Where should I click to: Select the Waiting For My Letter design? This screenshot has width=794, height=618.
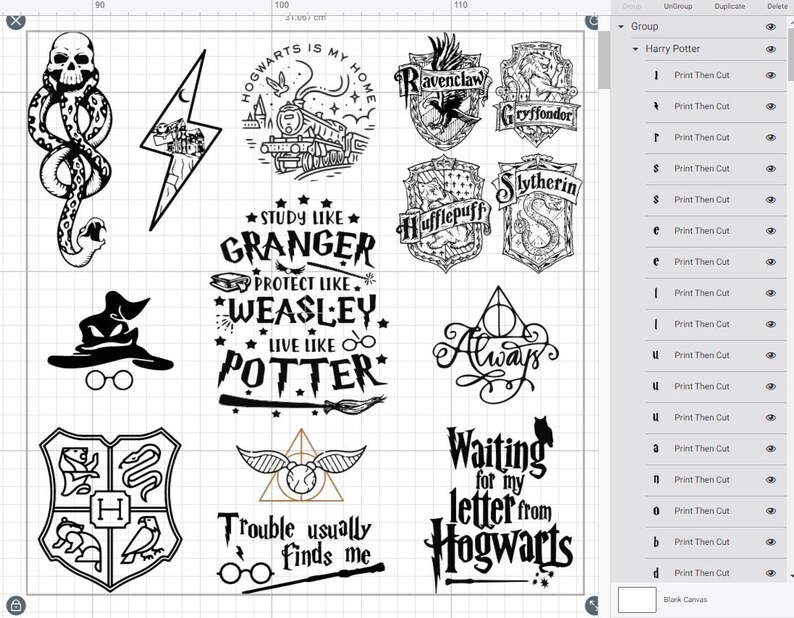click(499, 505)
